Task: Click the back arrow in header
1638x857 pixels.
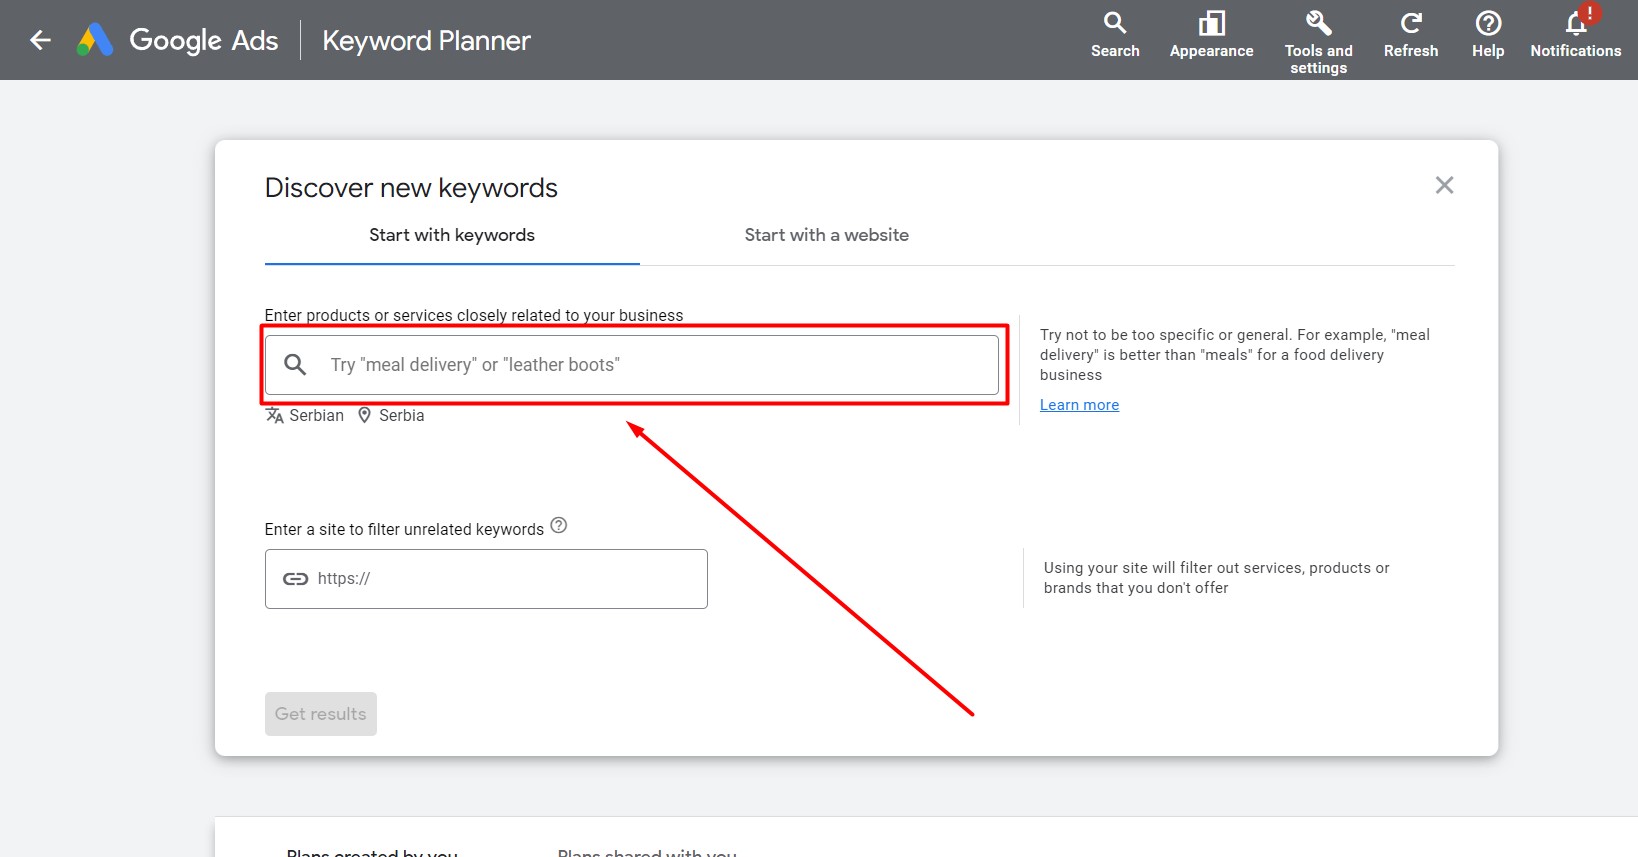Action: click(x=40, y=40)
